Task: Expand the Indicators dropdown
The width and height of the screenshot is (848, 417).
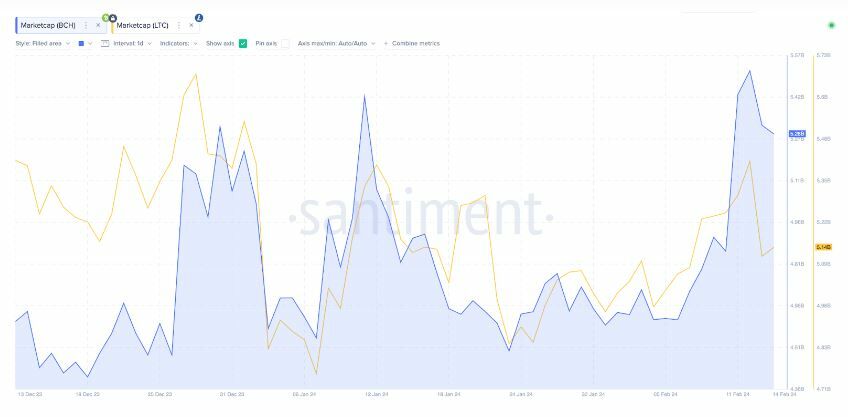Action: (178, 43)
